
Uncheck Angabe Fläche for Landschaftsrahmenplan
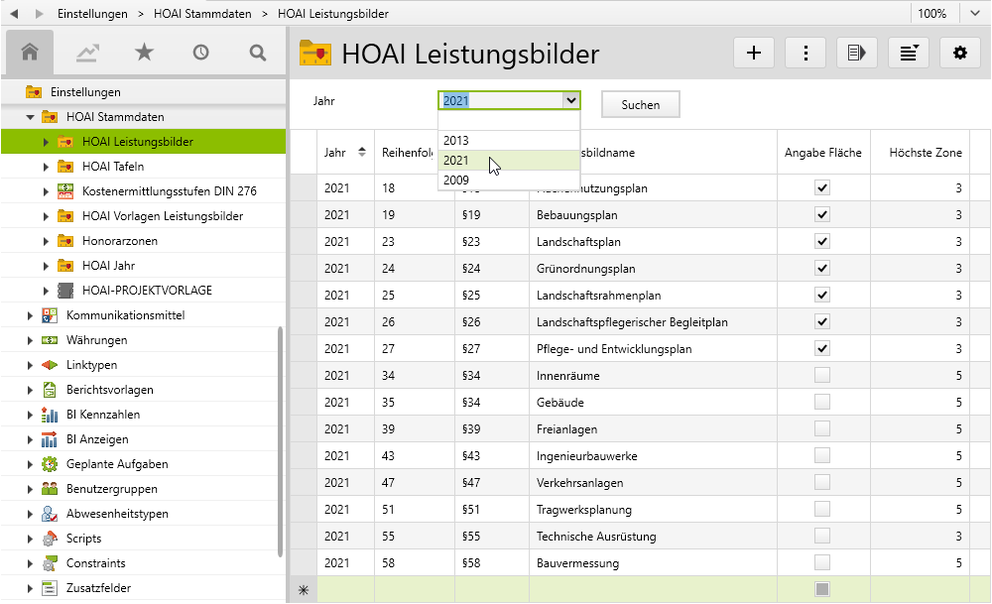822,295
